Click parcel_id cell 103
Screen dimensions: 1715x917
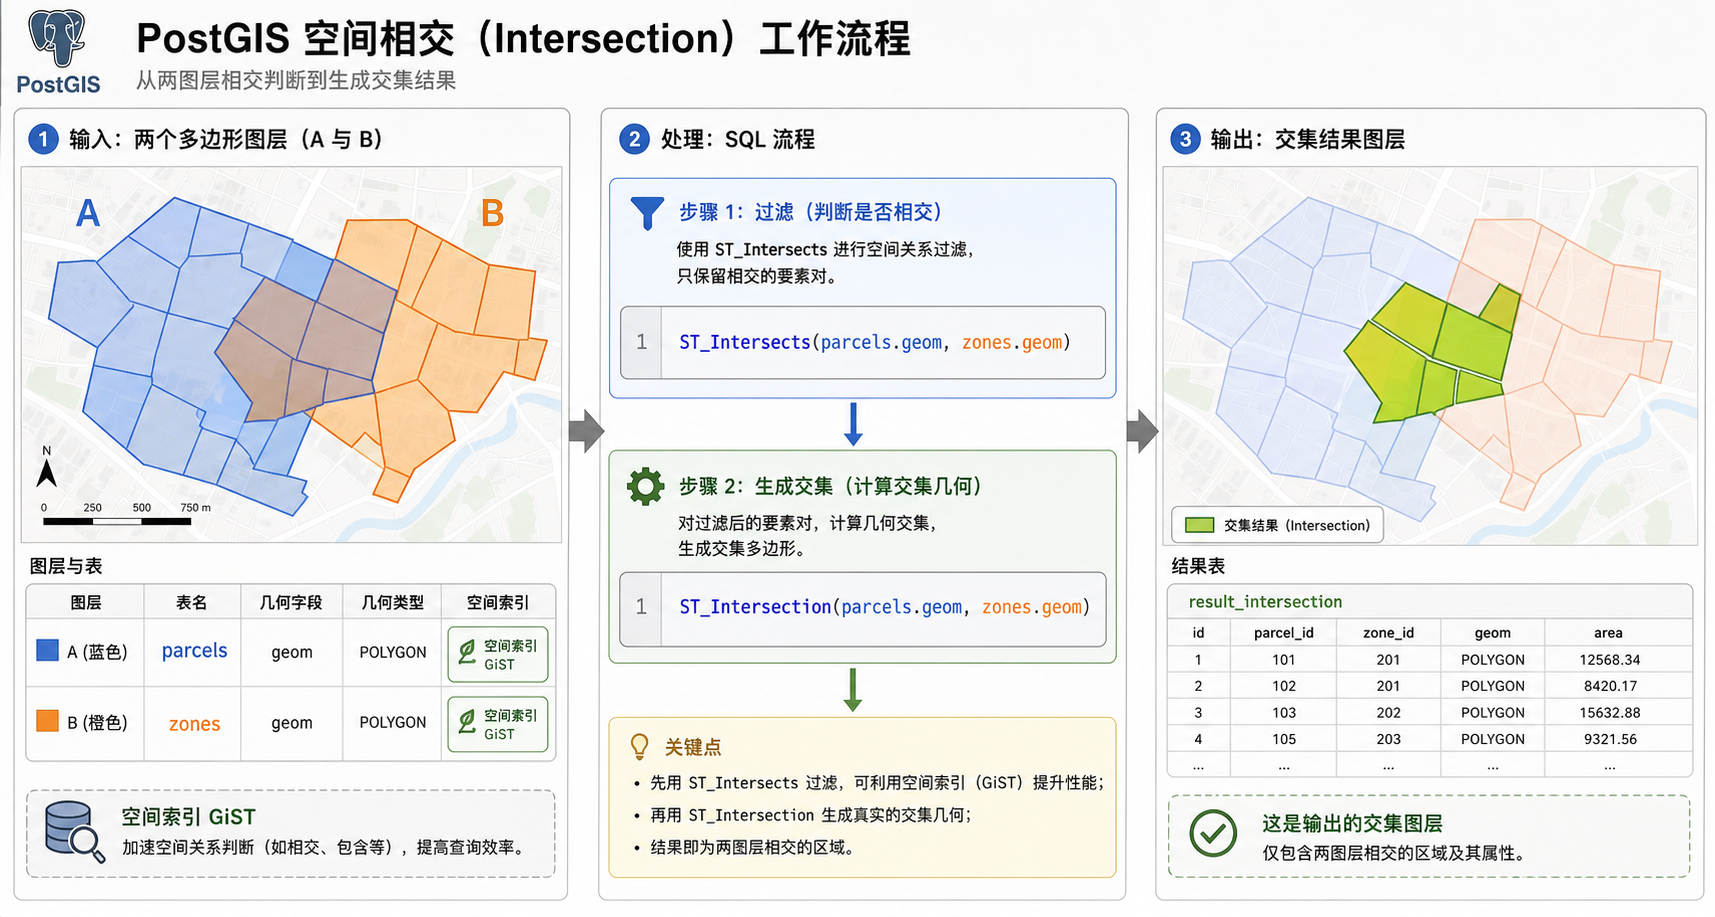(x=1284, y=713)
